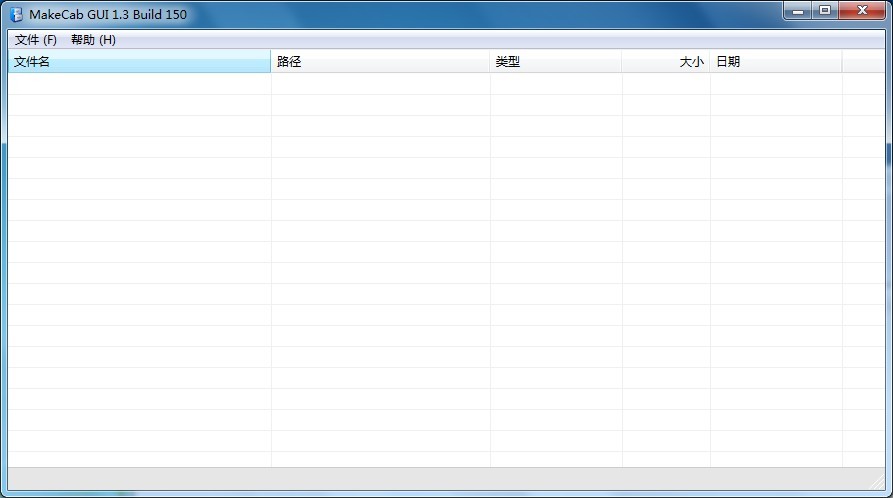The image size is (893, 498).
Task: Minimize the MakeCab GUI window
Action: pyautogui.click(x=797, y=11)
